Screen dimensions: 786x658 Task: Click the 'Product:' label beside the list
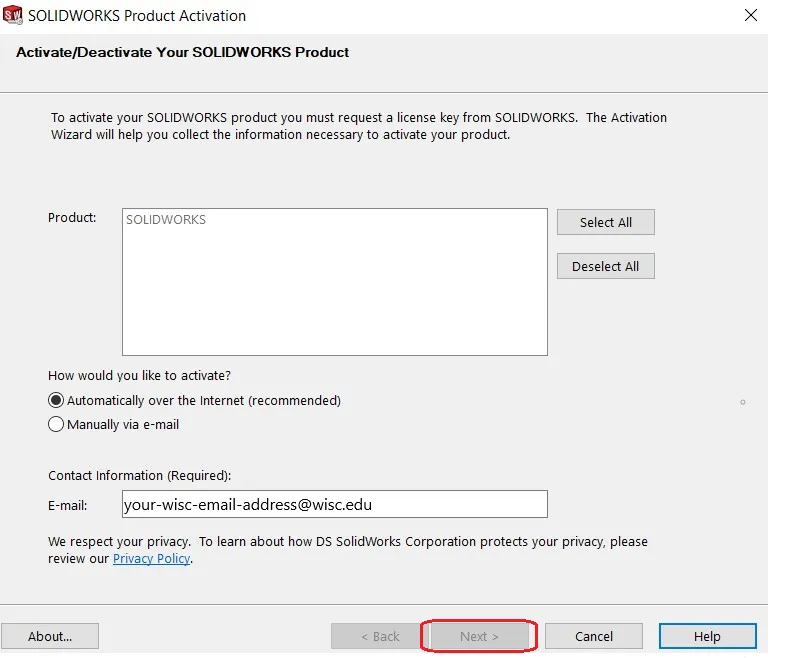point(72,217)
